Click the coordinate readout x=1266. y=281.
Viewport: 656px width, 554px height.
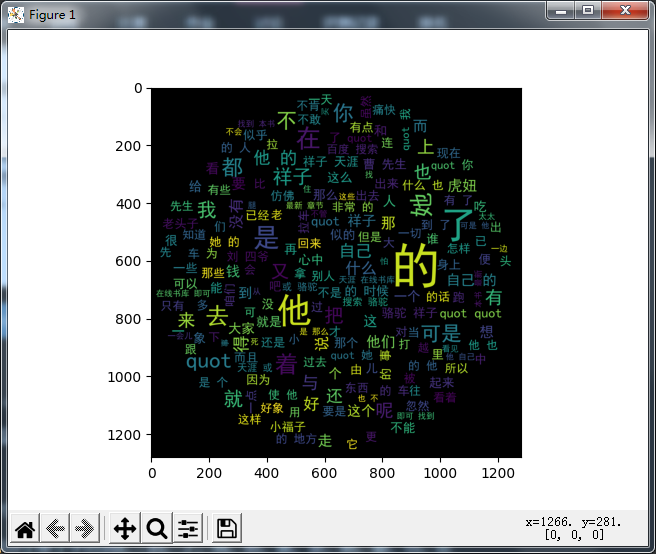coord(574,522)
